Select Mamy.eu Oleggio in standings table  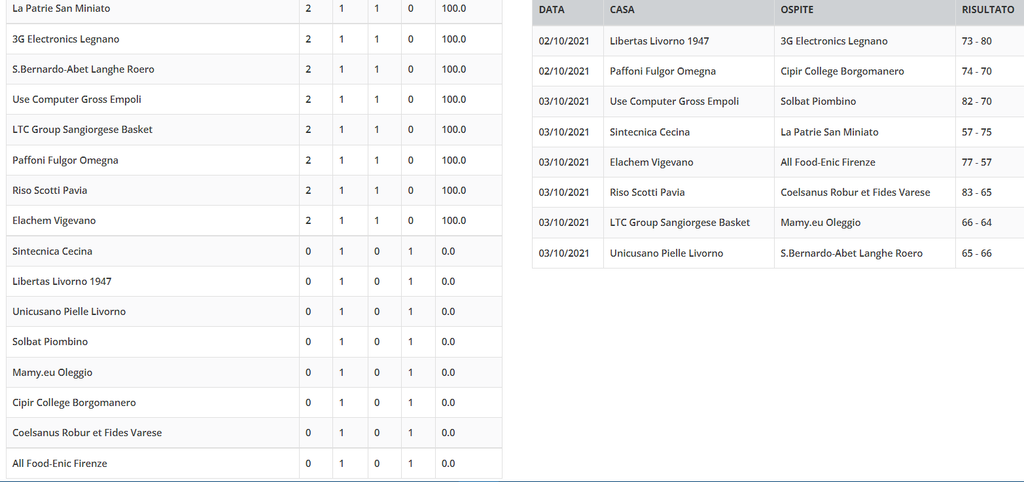tap(52, 372)
